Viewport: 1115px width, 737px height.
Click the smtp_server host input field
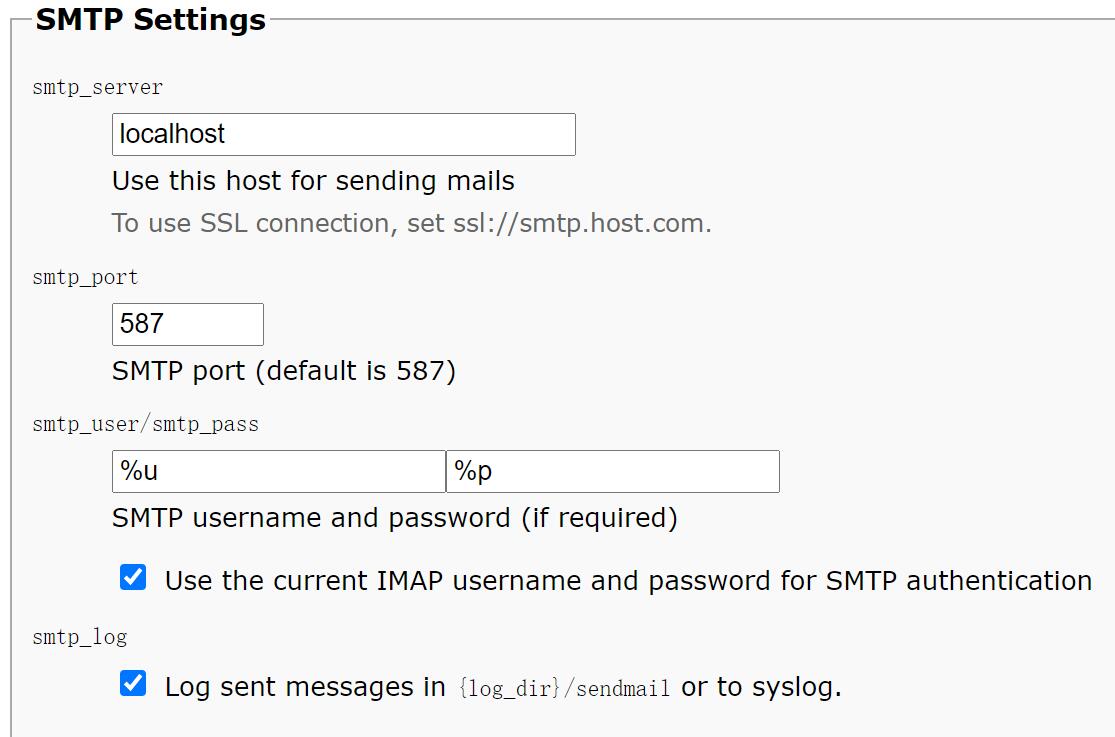pos(343,134)
